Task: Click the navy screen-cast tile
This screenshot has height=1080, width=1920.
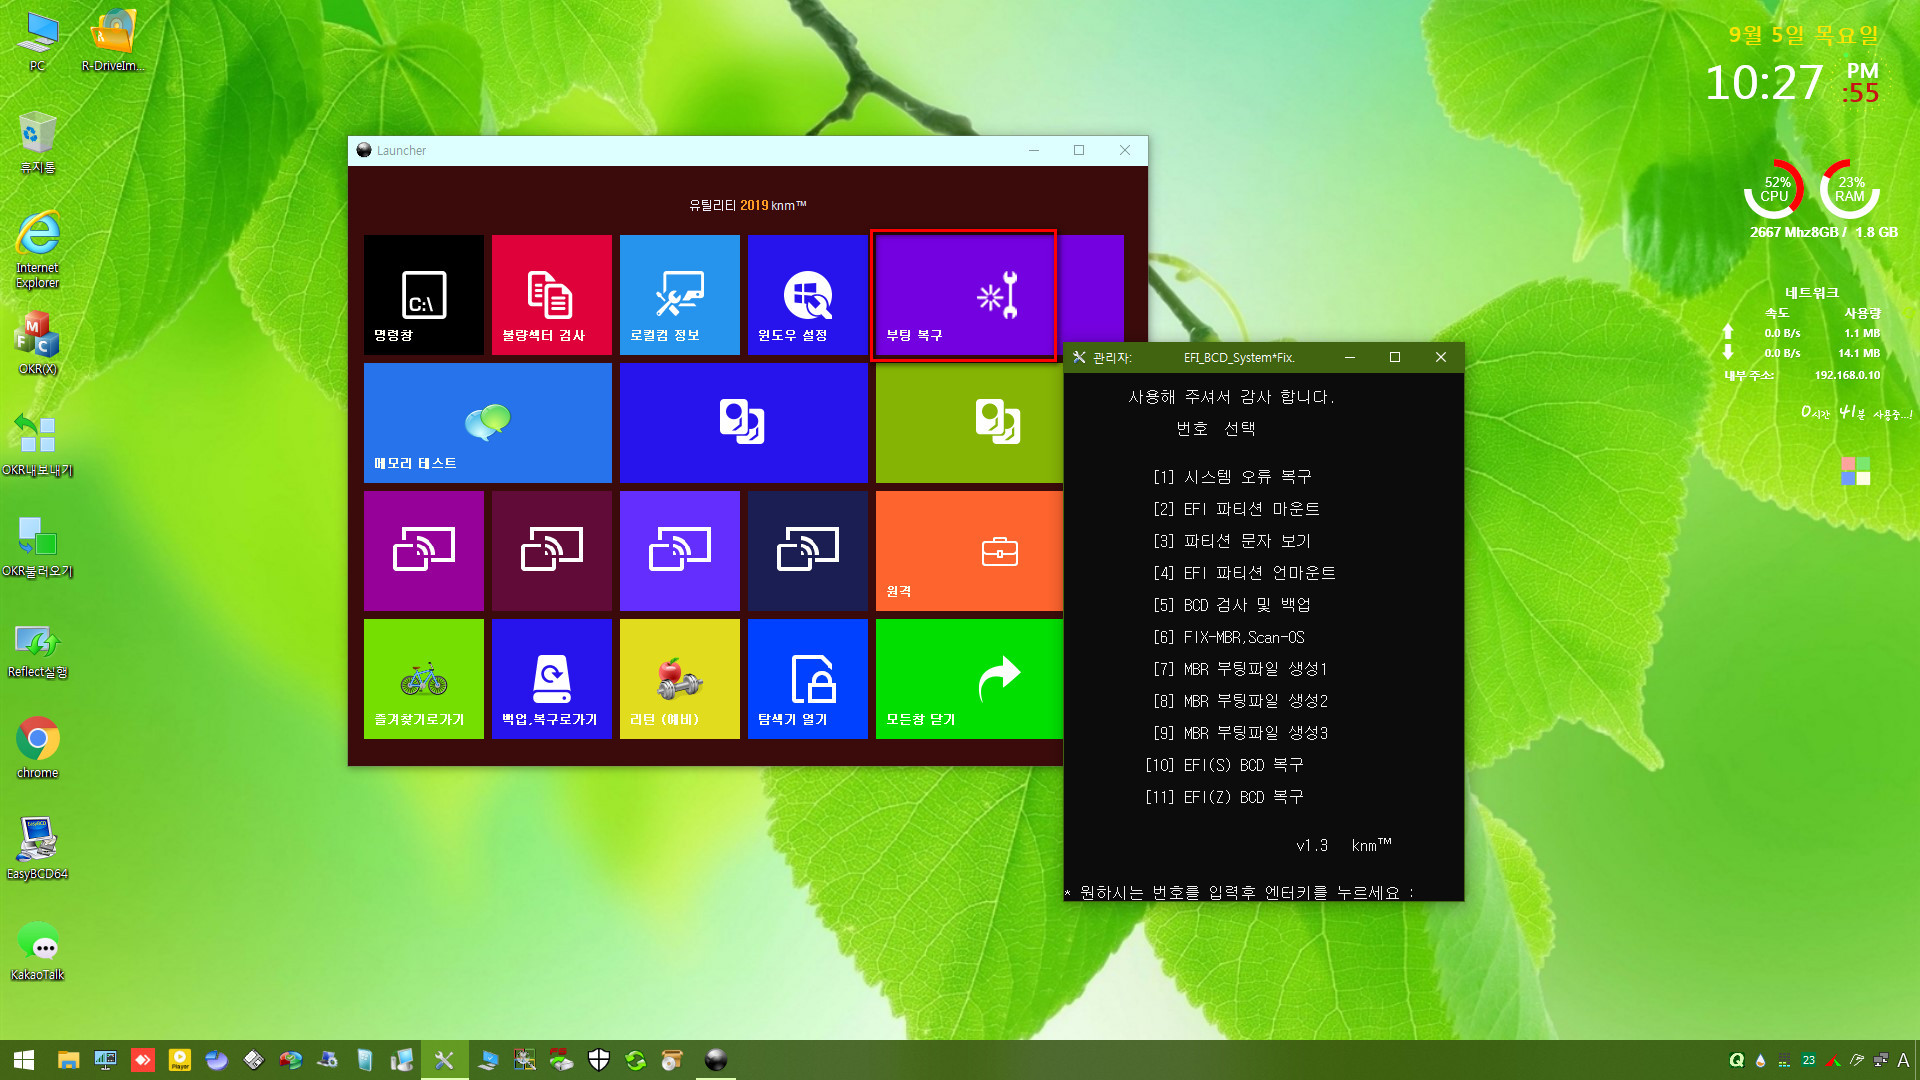Action: [x=807, y=551]
